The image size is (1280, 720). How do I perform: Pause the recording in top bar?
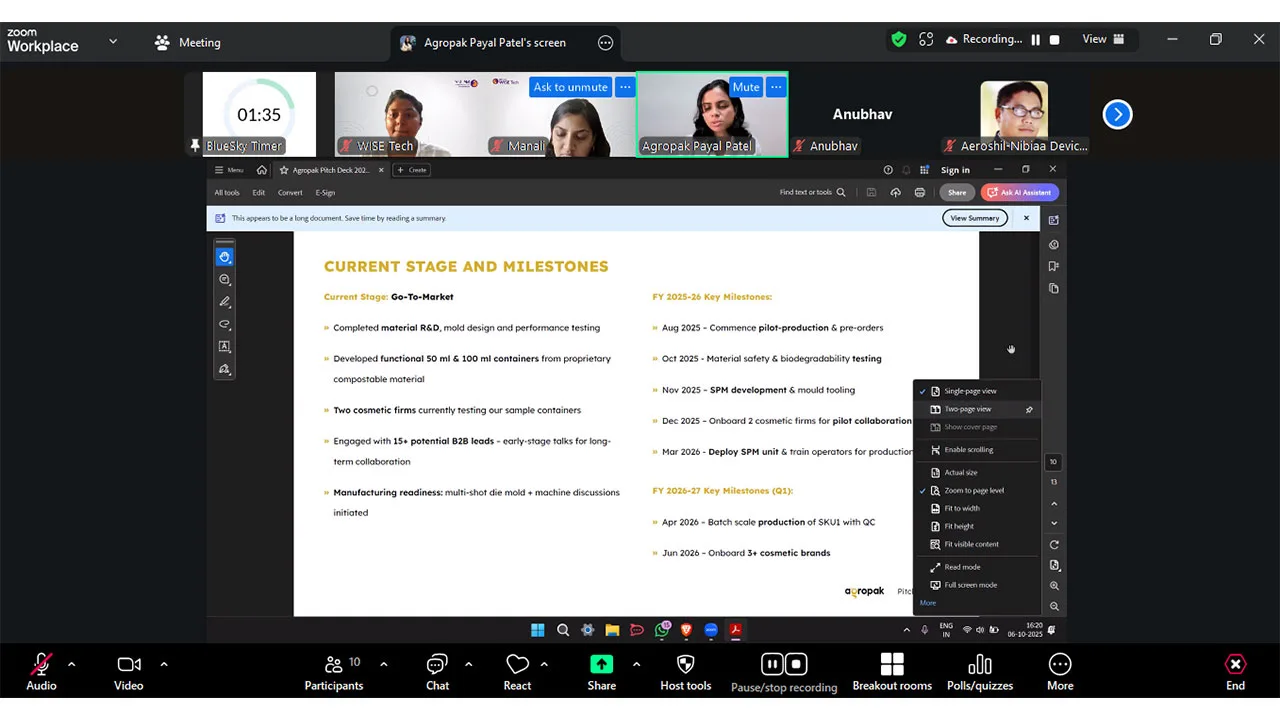tap(1035, 40)
